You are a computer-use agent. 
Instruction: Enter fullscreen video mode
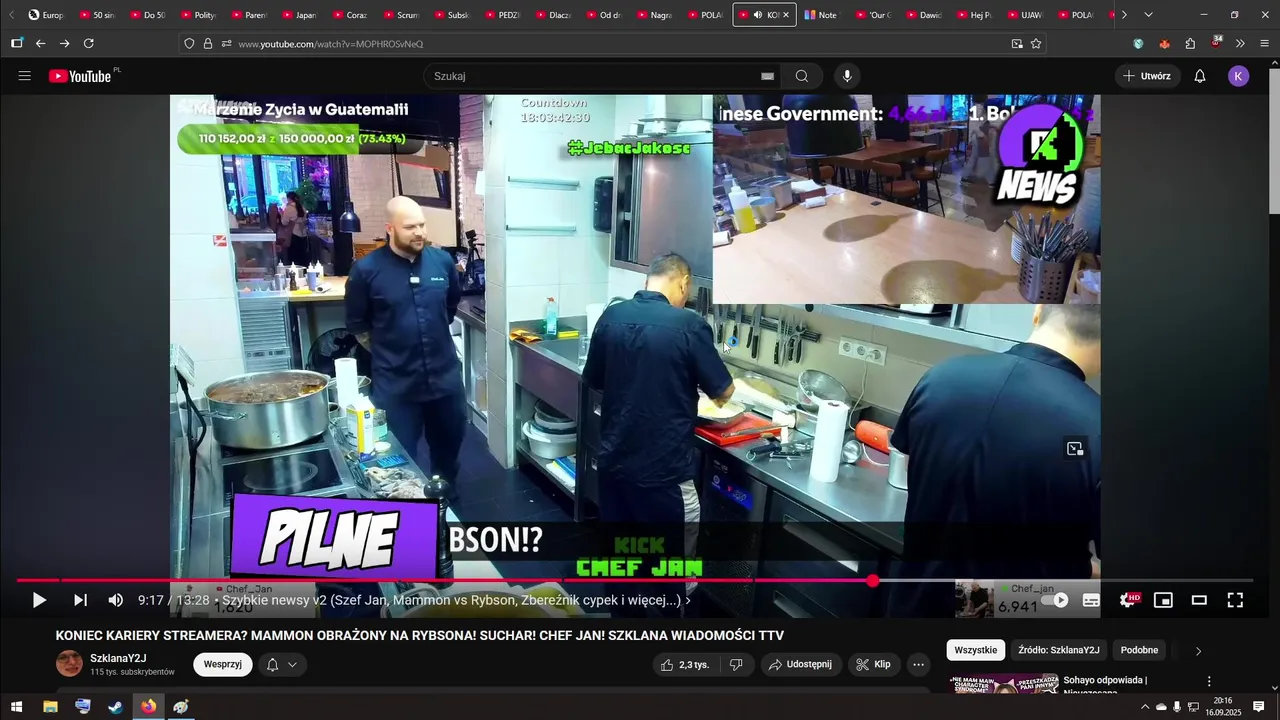coord(1235,600)
